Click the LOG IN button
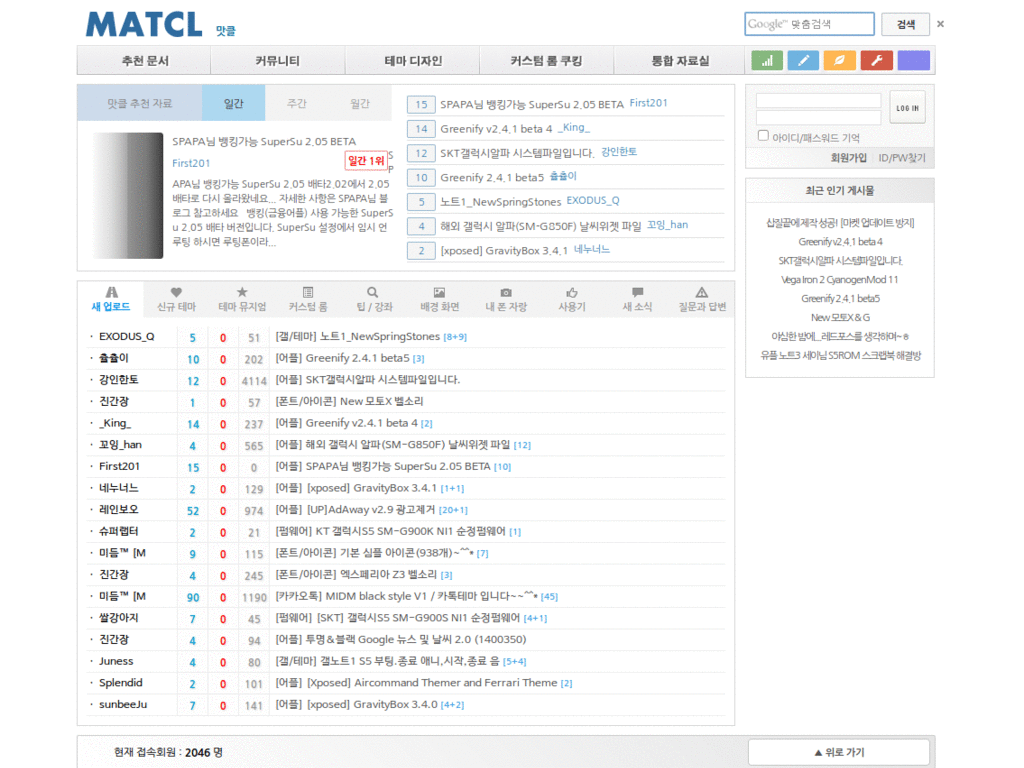This screenshot has width=1024, height=768. click(x=907, y=108)
